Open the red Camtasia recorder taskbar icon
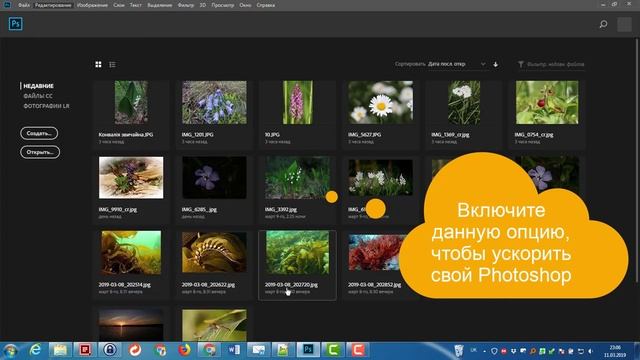The image size is (640, 360). [x=358, y=350]
